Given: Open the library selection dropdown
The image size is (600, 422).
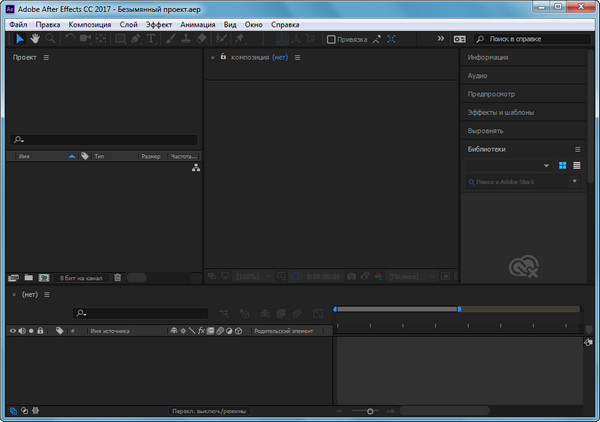Looking at the screenshot, I should point(546,165).
